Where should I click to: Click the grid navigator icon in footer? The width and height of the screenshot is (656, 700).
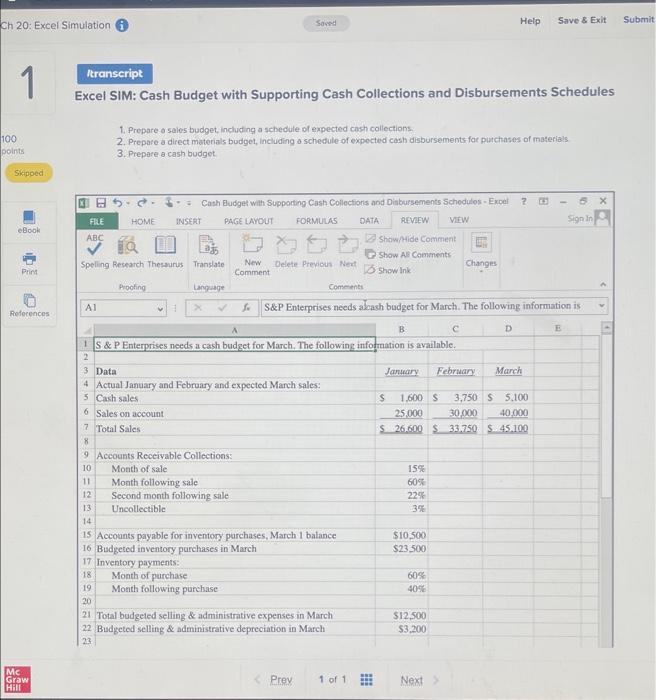tap(366, 679)
